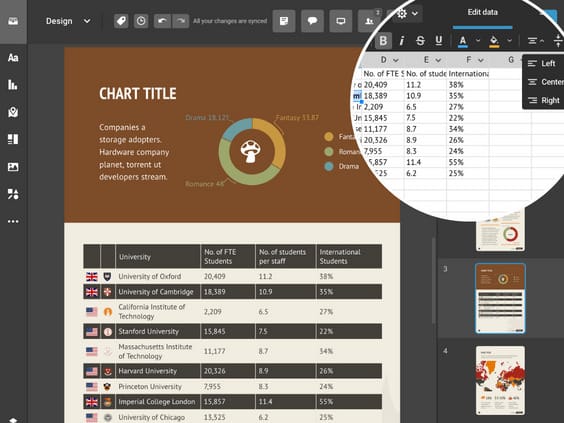This screenshot has width=564, height=423.
Task: Choose Right alignment from the menu
Action: [543, 100]
